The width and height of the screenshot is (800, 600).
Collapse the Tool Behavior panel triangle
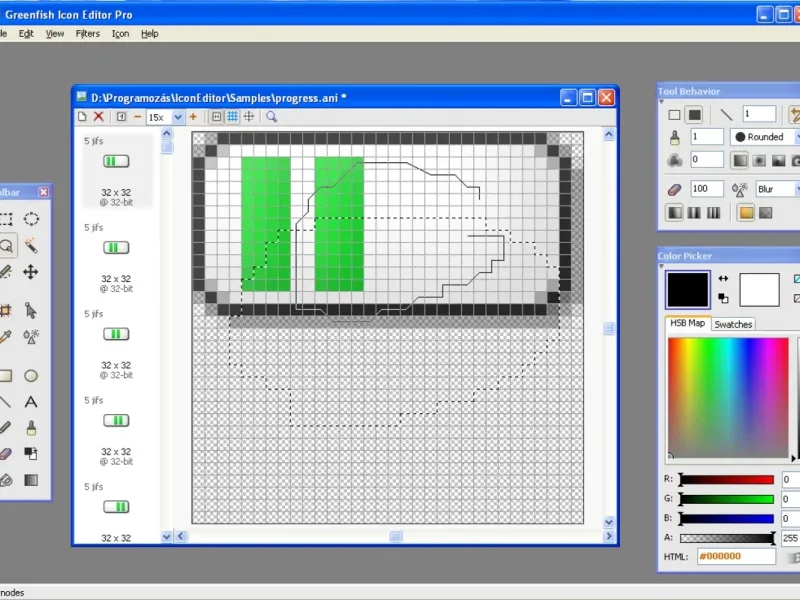coord(661,102)
